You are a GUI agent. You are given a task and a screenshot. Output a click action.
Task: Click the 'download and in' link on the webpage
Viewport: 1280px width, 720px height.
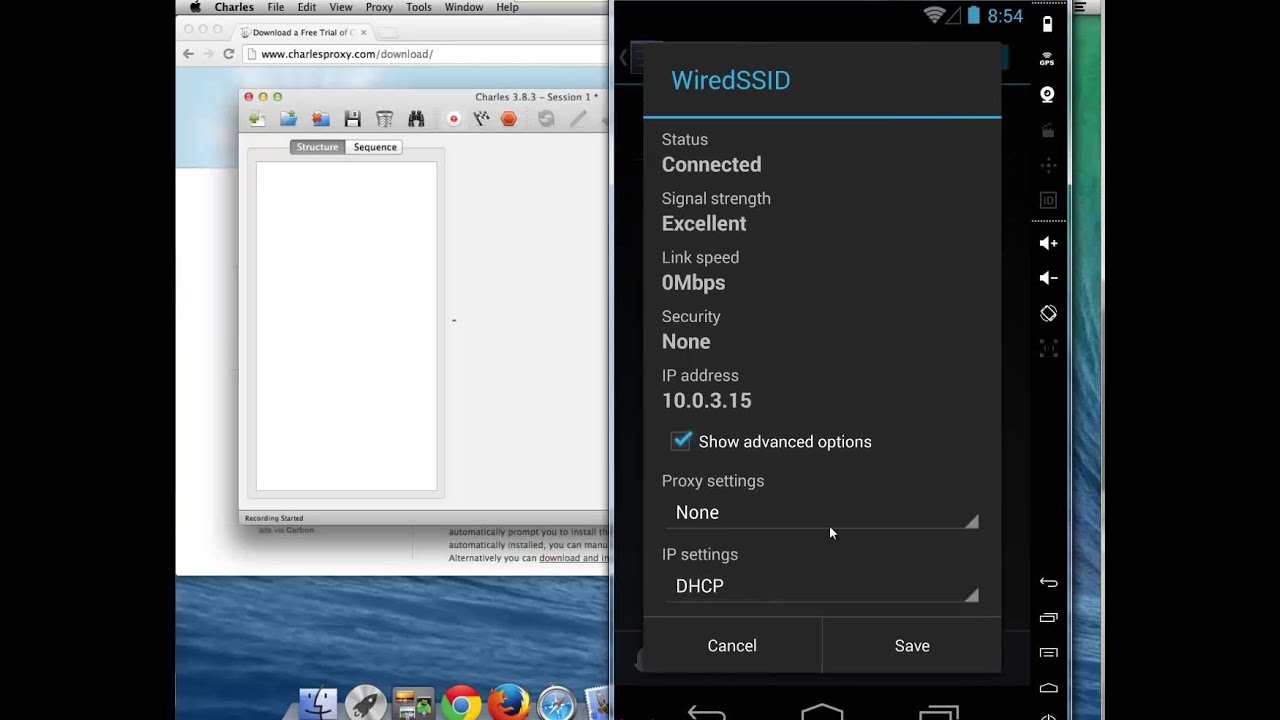pos(573,558)
